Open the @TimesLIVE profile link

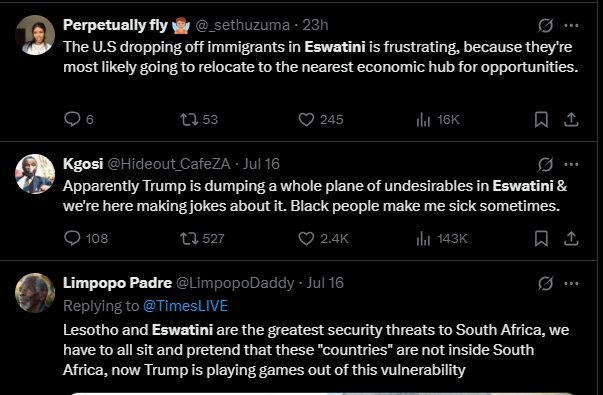coord(185,306)
